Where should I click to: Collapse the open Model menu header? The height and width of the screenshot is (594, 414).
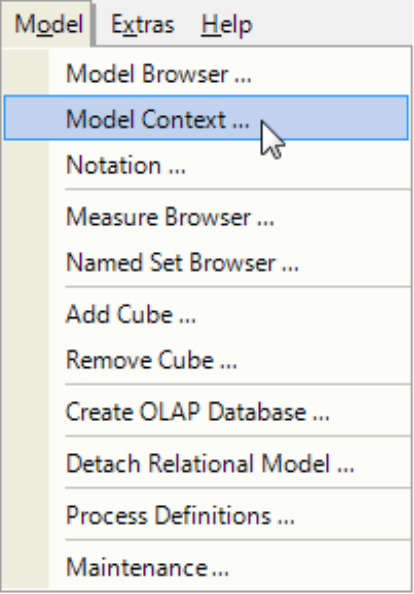pos(47,24)
